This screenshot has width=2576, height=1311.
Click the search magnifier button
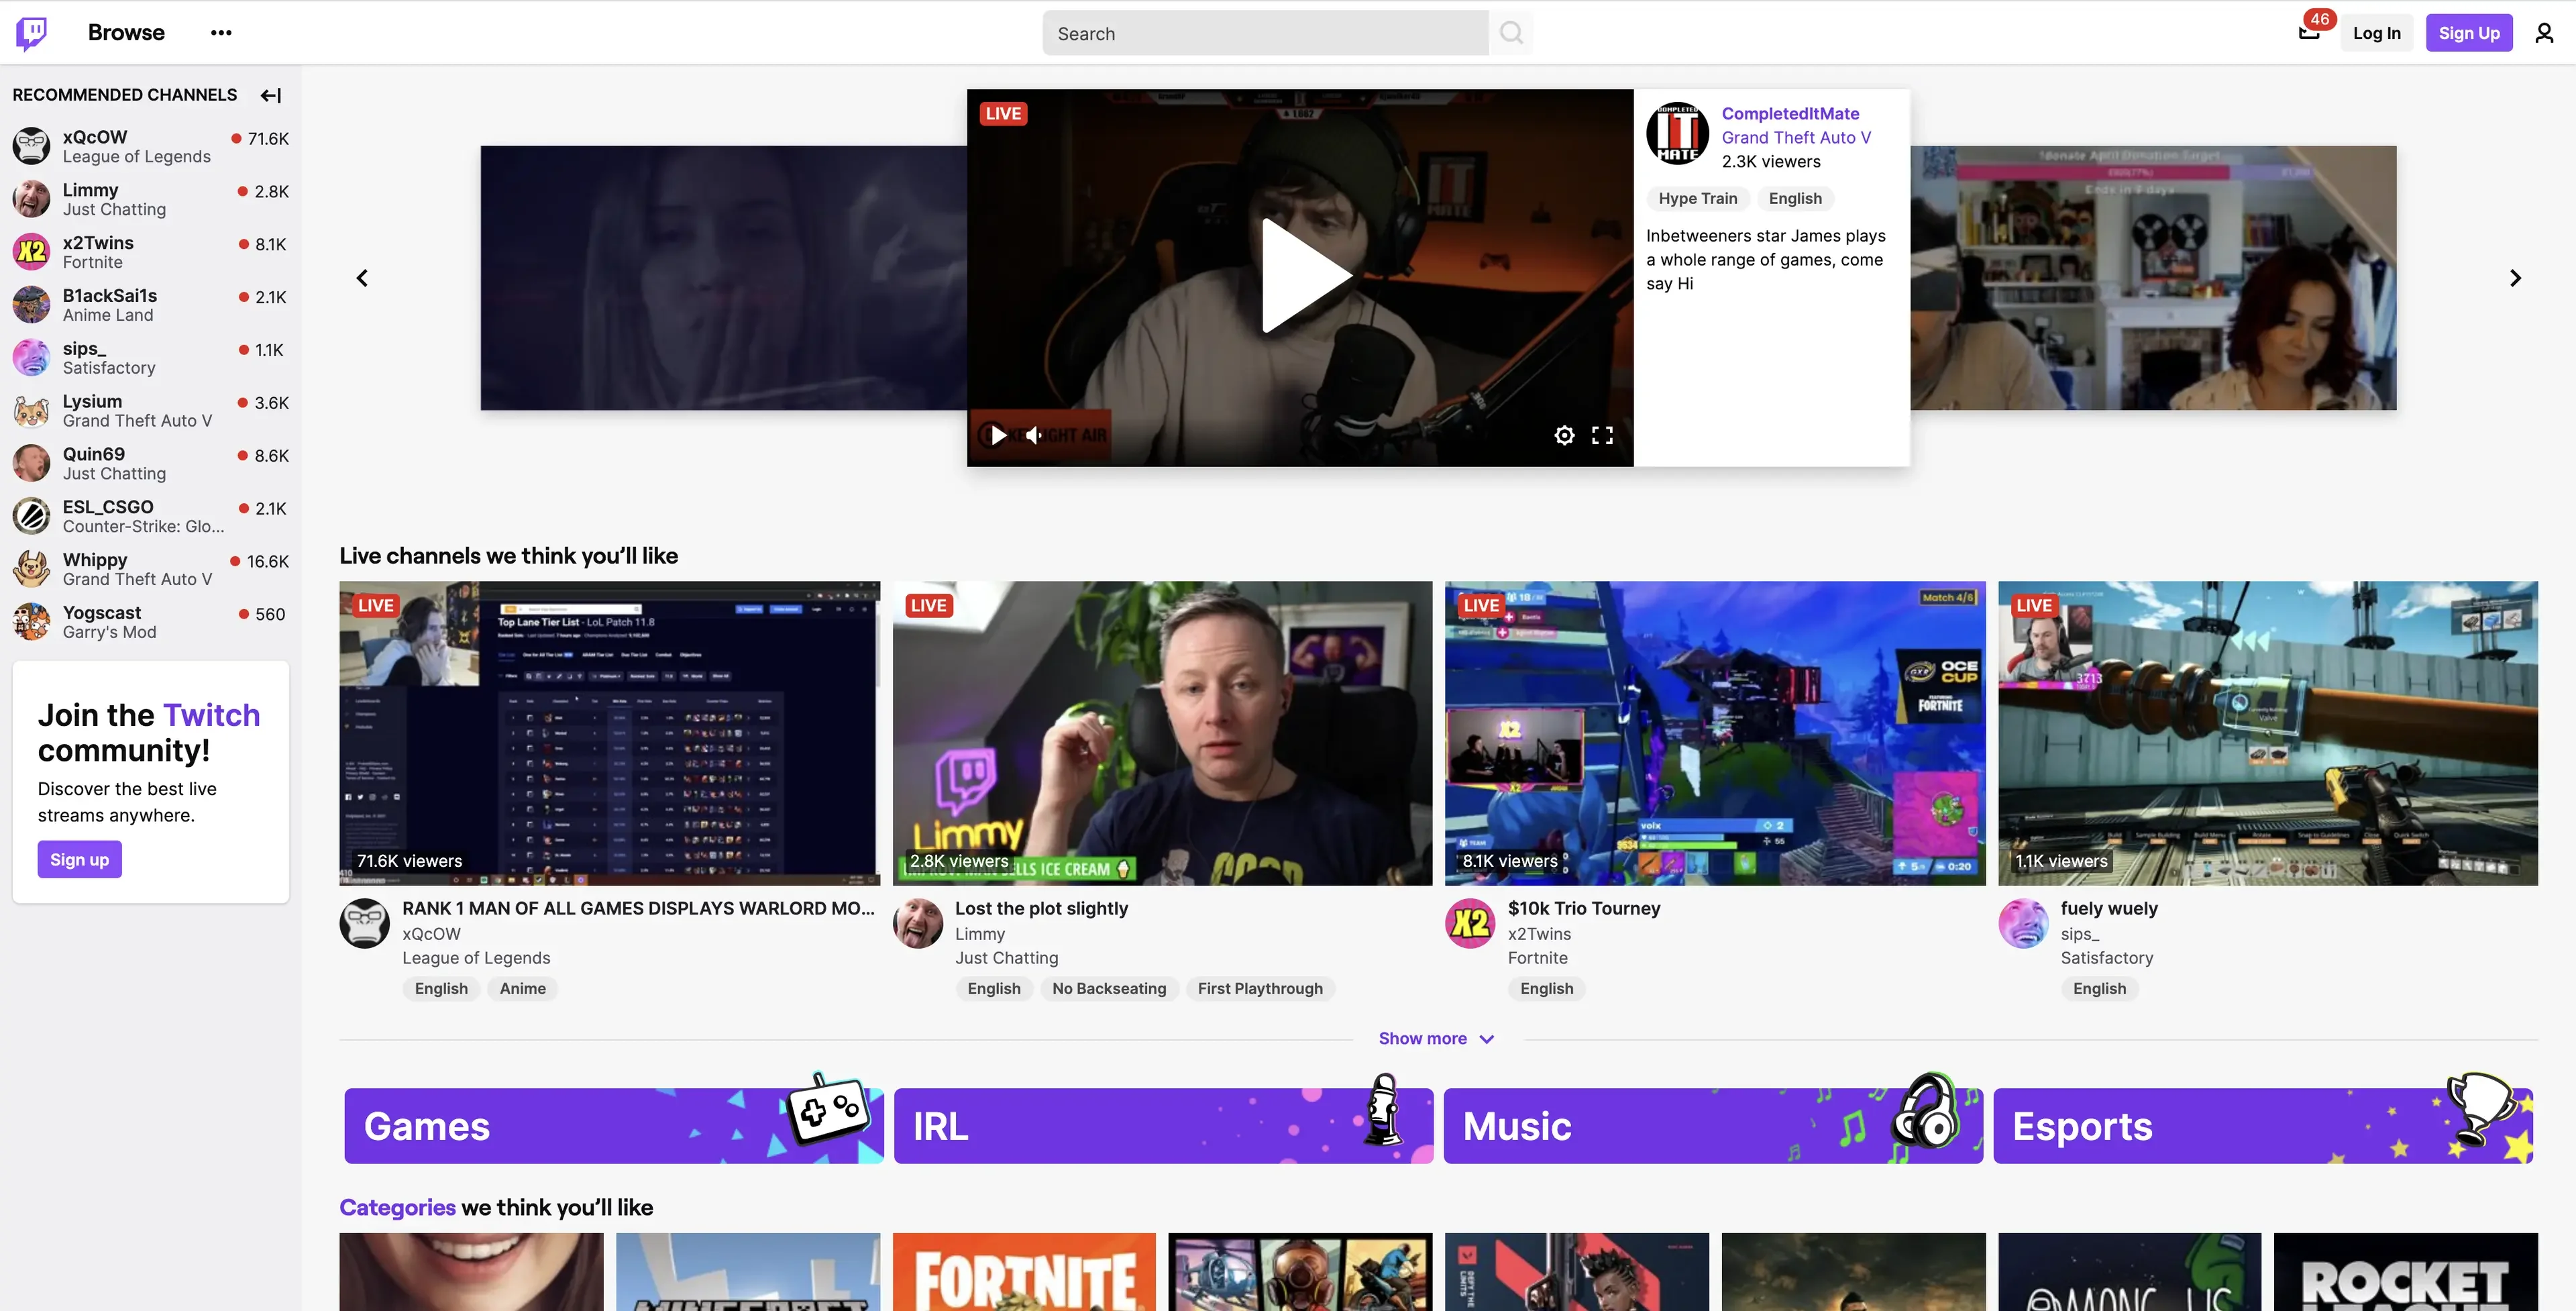tap(1511, 33)
